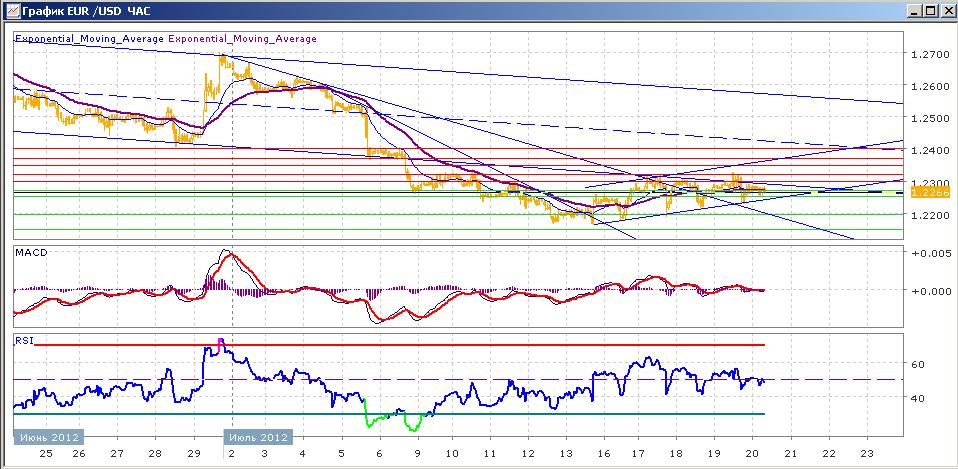958x469 pixels.
Task: Click the red RSI overbought level line
Action: click(400, 345)
